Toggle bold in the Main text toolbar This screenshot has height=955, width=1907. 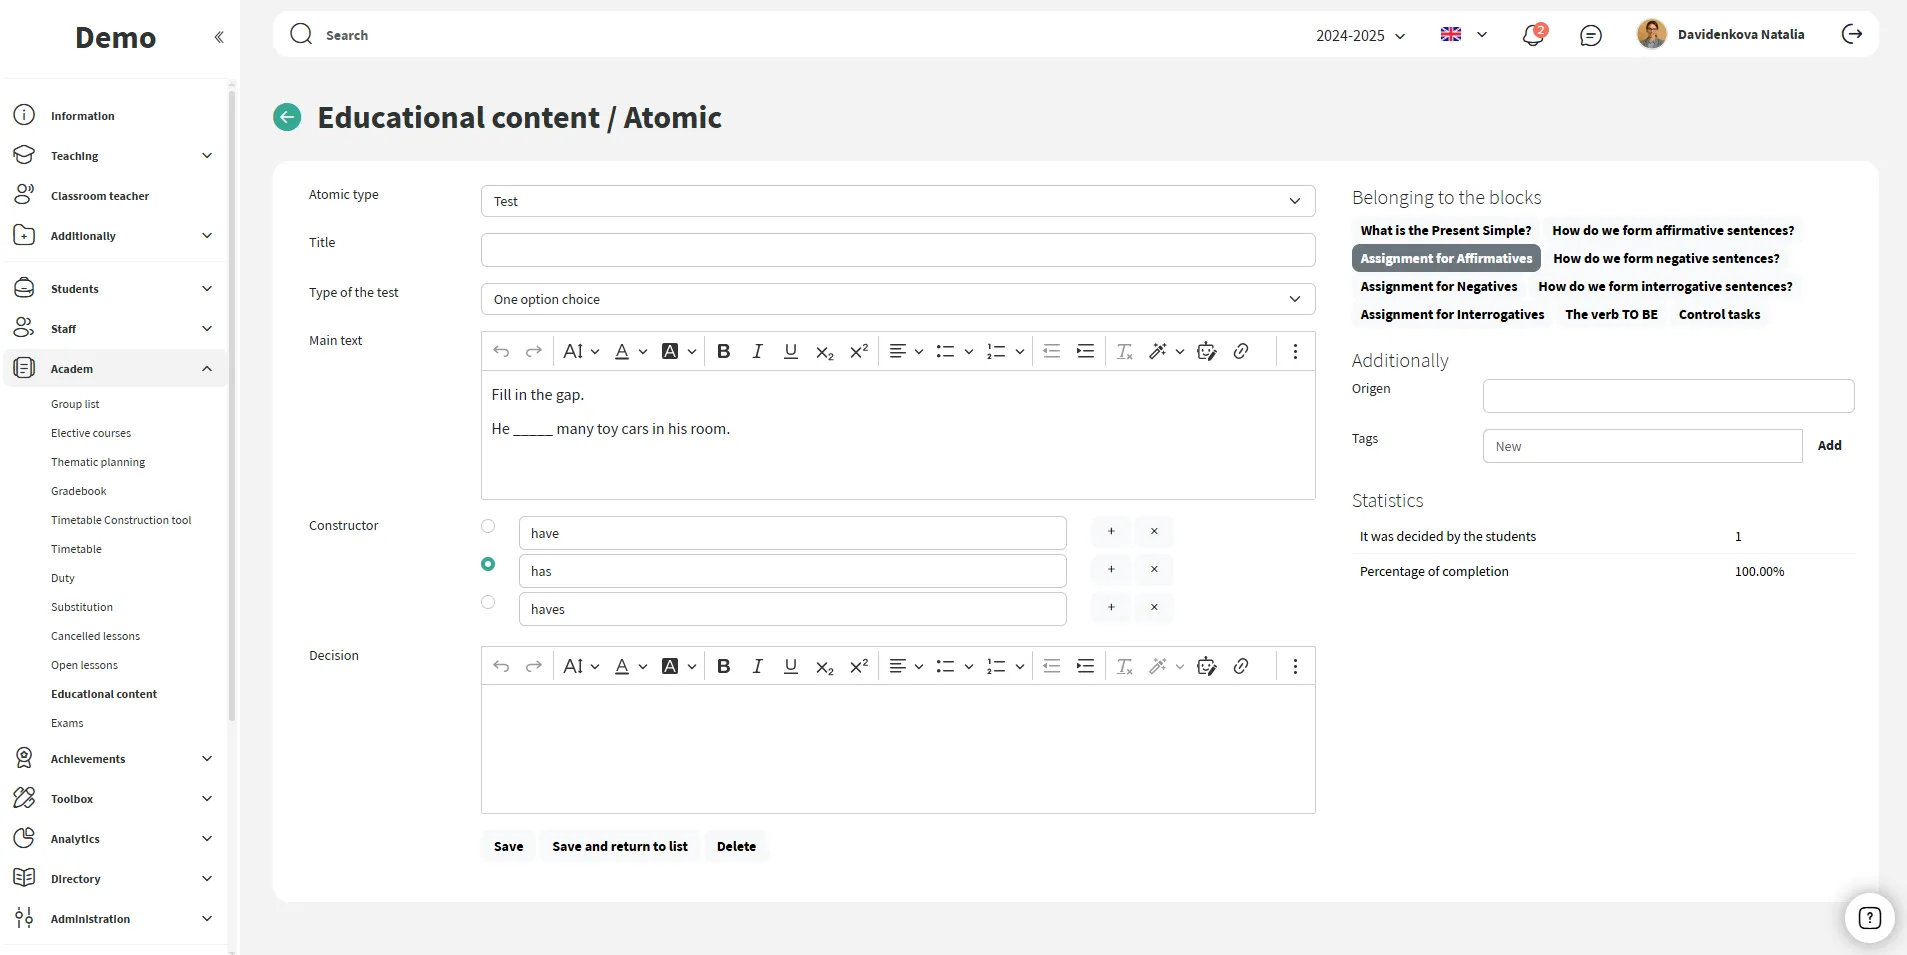(x=724, y=351)
